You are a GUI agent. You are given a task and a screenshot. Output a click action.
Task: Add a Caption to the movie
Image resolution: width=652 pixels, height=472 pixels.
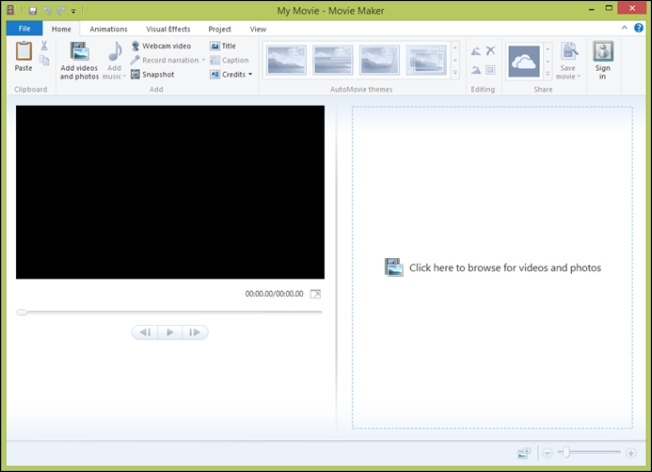coord(229,60)
